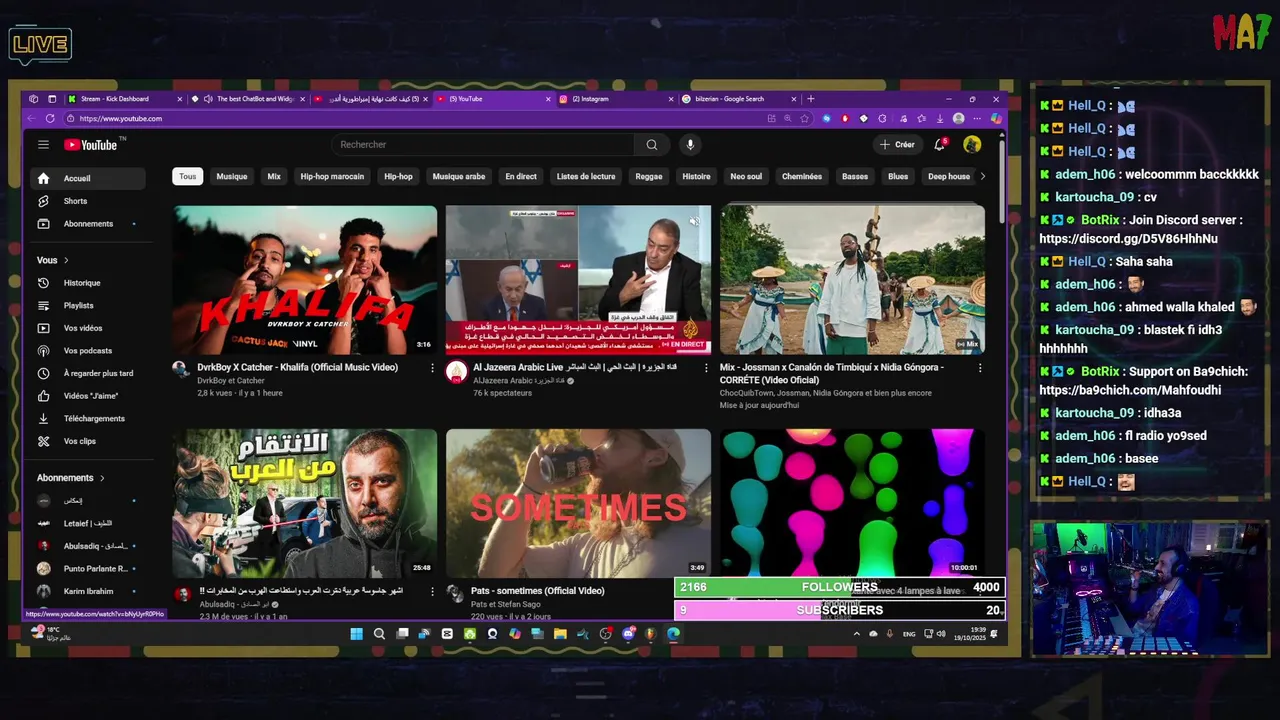Image resolution: width=1280 pixels, height=720 pixels.
Task: Open the Copilot icon at the toolbar end
Action: [996, 118]
